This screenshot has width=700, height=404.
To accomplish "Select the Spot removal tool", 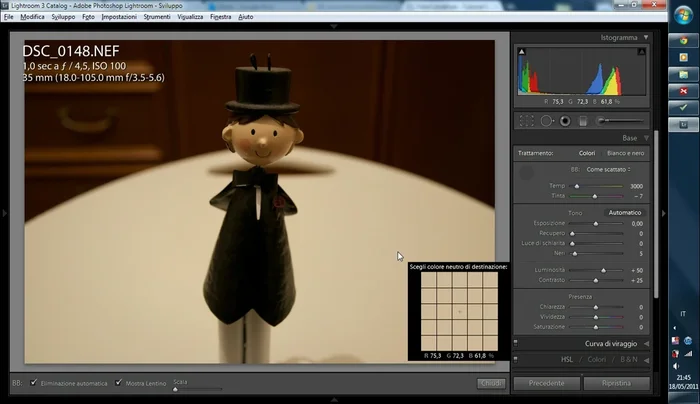I will [x=545, y=121].
